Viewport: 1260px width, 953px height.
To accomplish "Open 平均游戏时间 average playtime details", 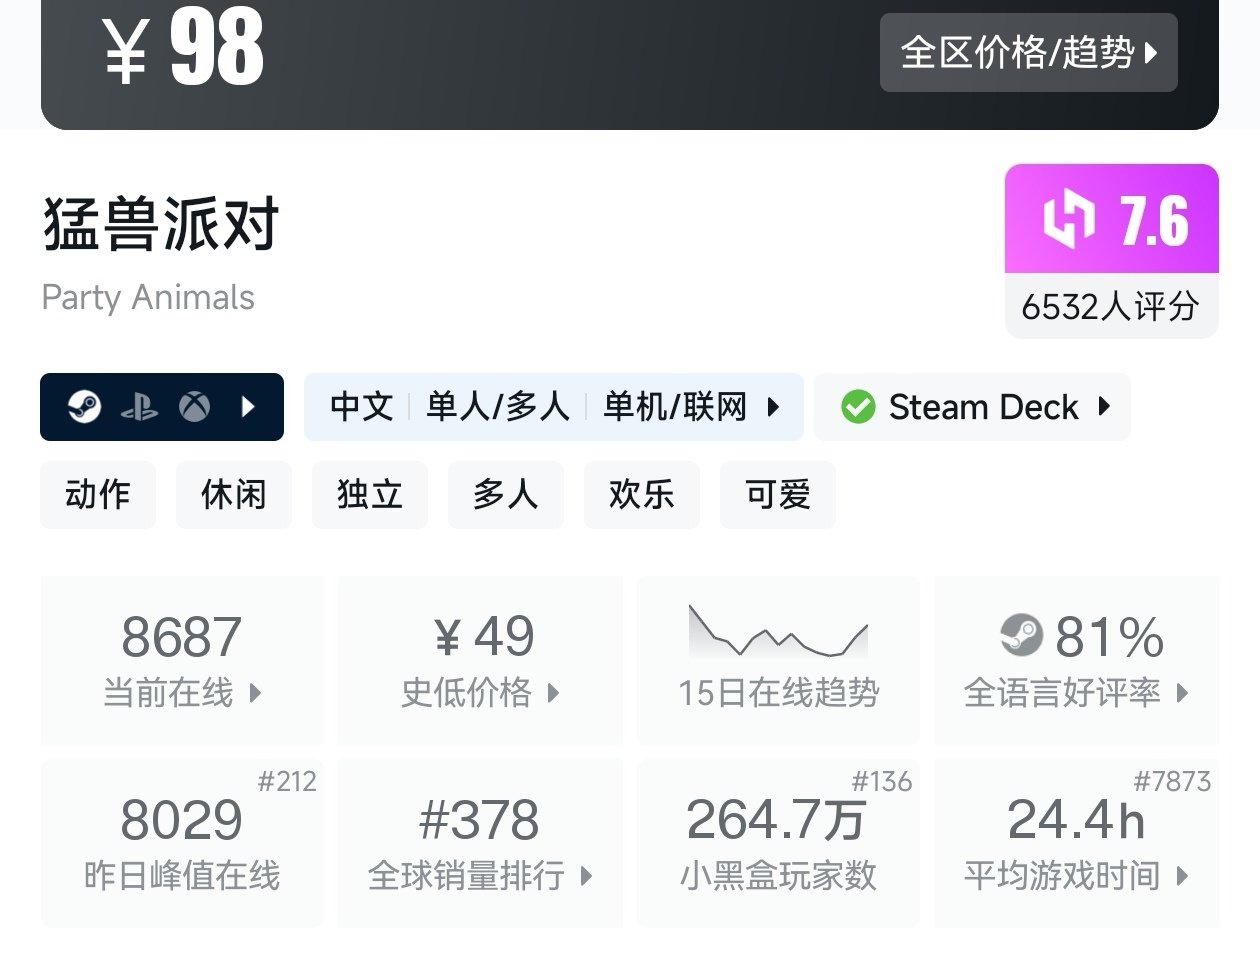I will pyautogui.click(x=1076, y=843).
